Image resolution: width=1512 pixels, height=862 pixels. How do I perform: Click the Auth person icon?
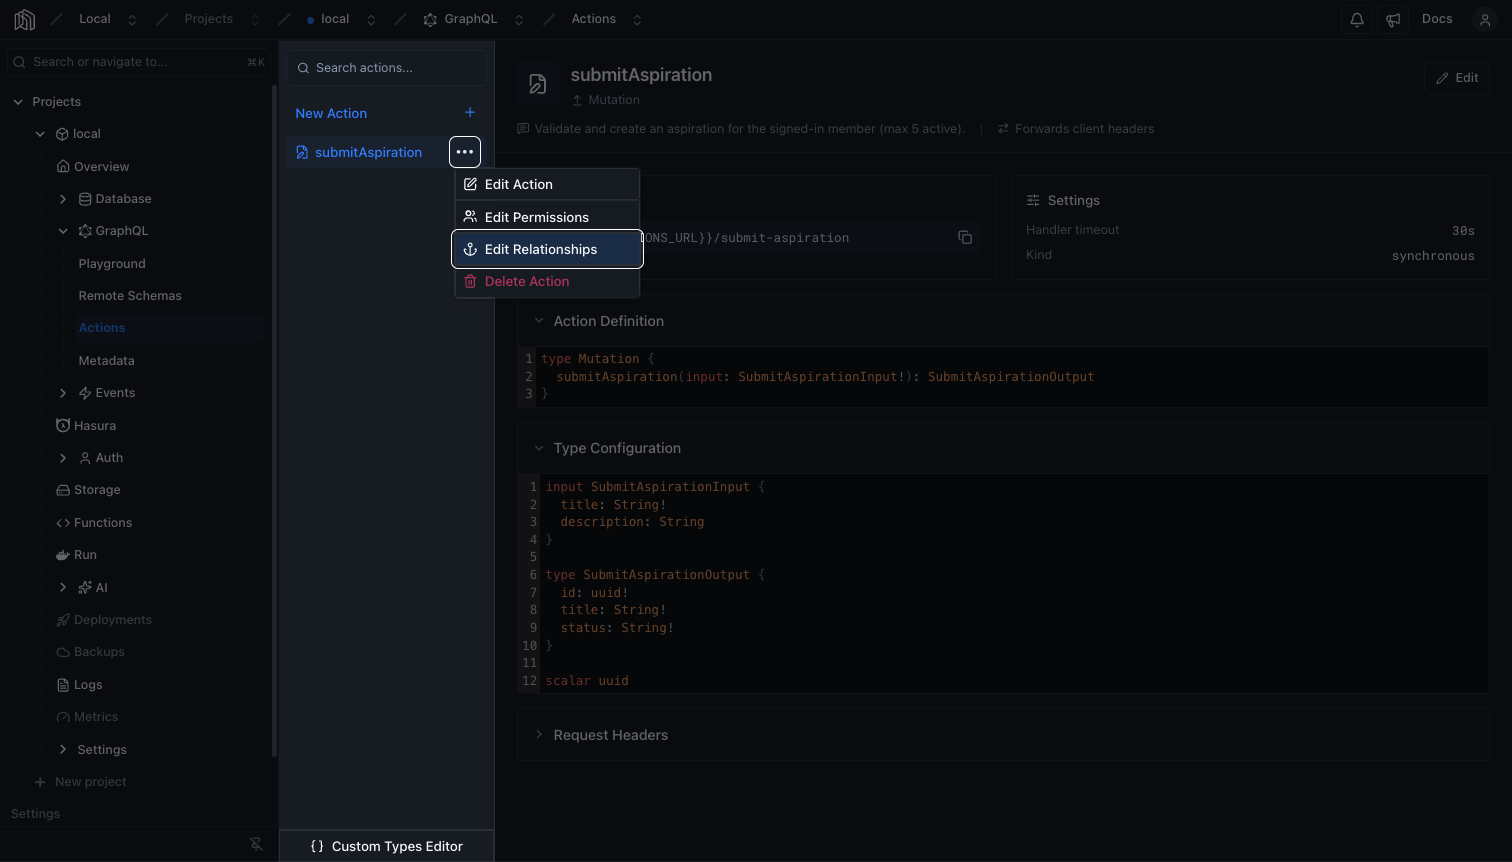[x=85, y=458]
